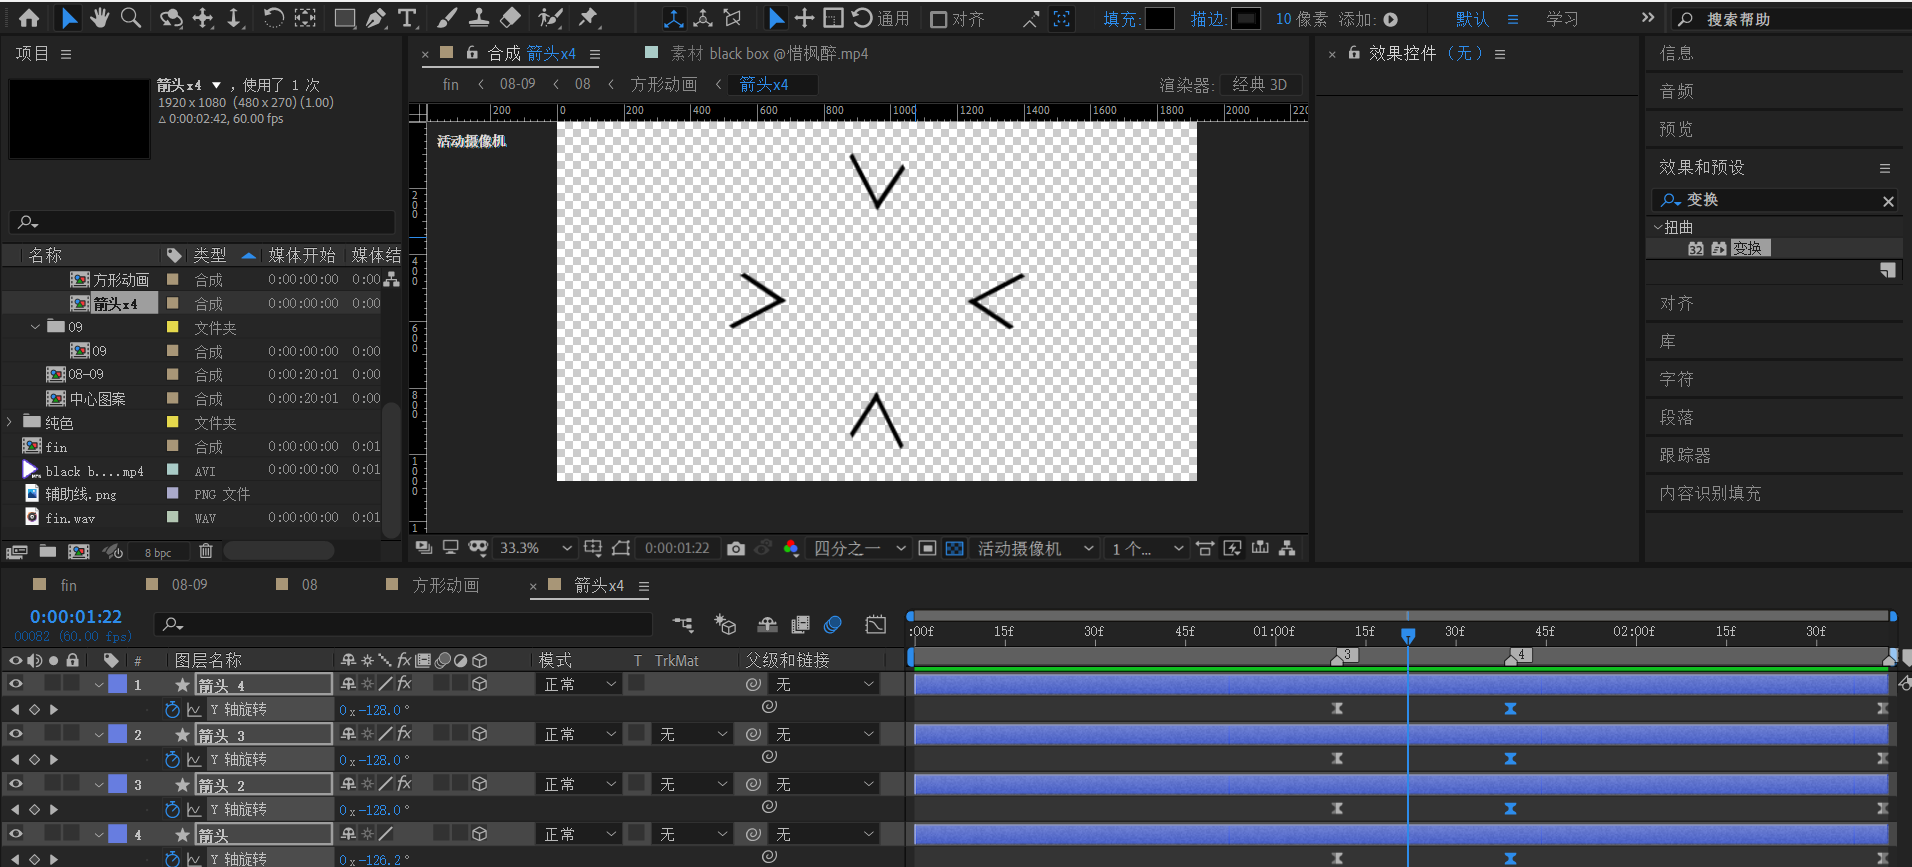Select the Pen tool
The height and width of the screenshot is (867, 1912).
376,18
